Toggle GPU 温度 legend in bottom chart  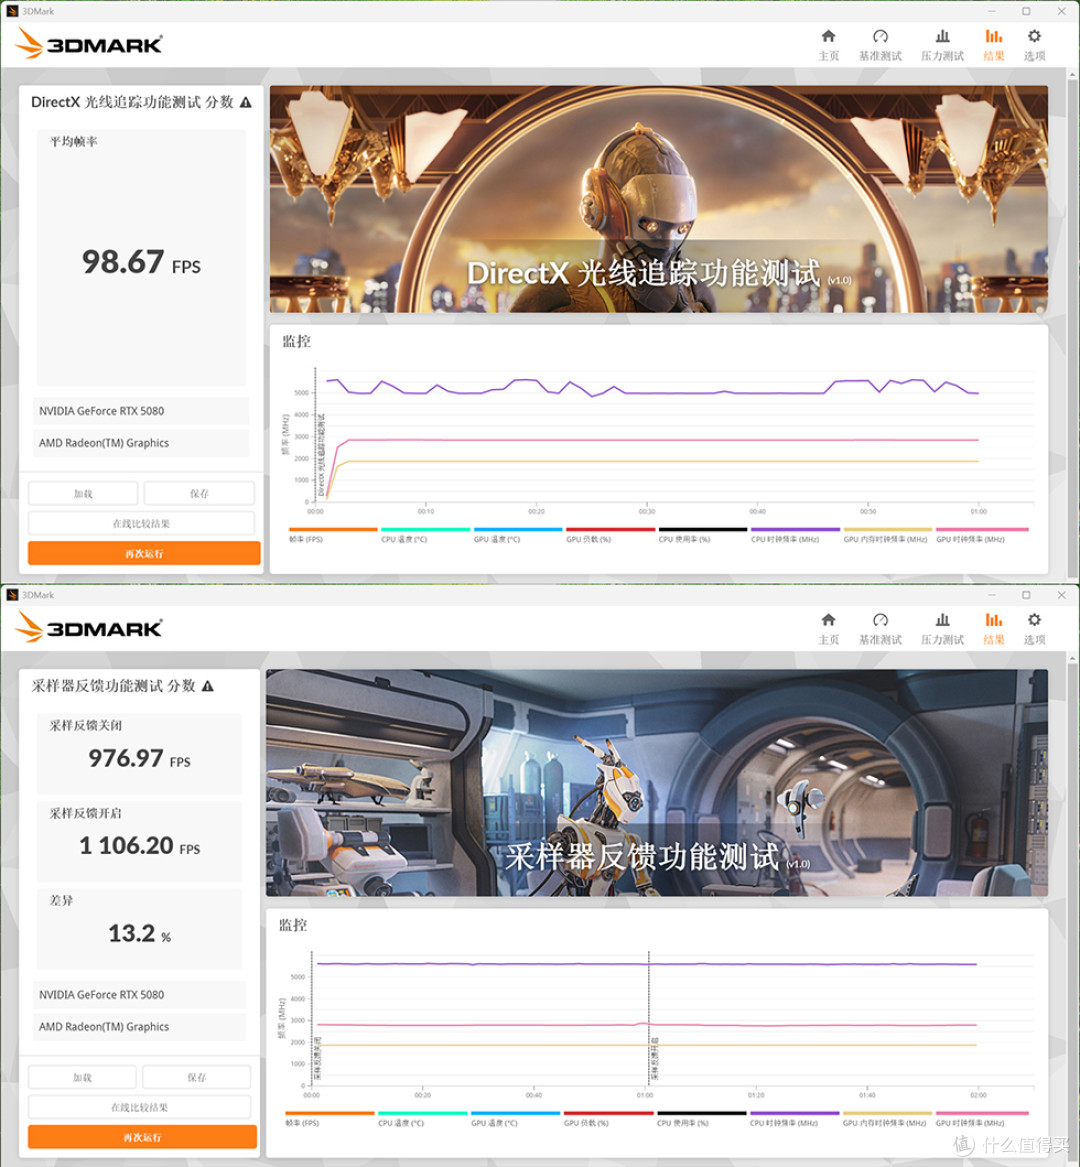pos(515,1119)
